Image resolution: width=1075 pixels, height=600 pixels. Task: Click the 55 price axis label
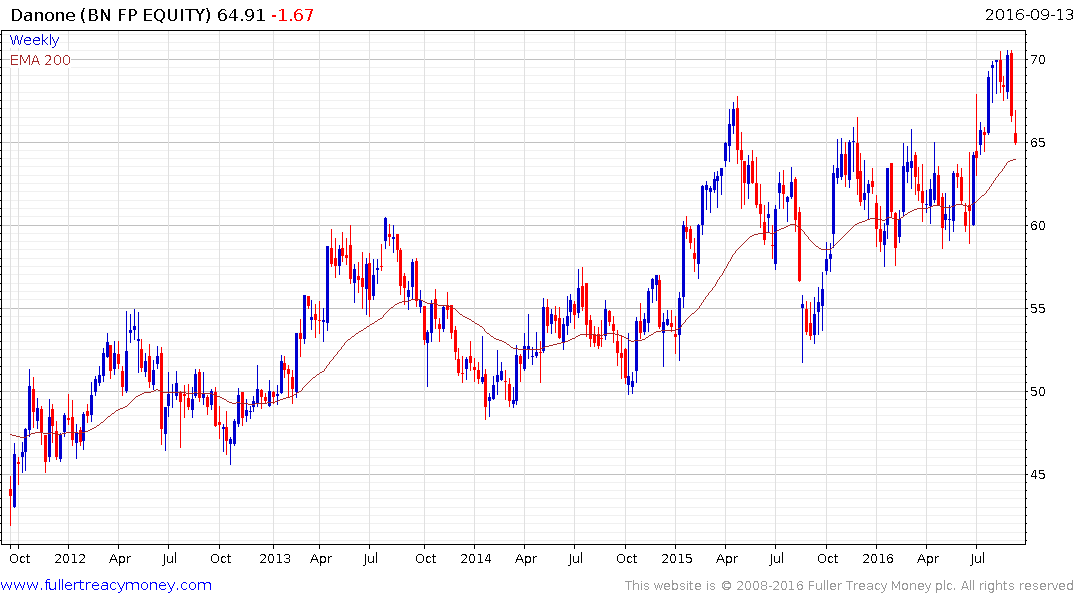coord(1037,309)
